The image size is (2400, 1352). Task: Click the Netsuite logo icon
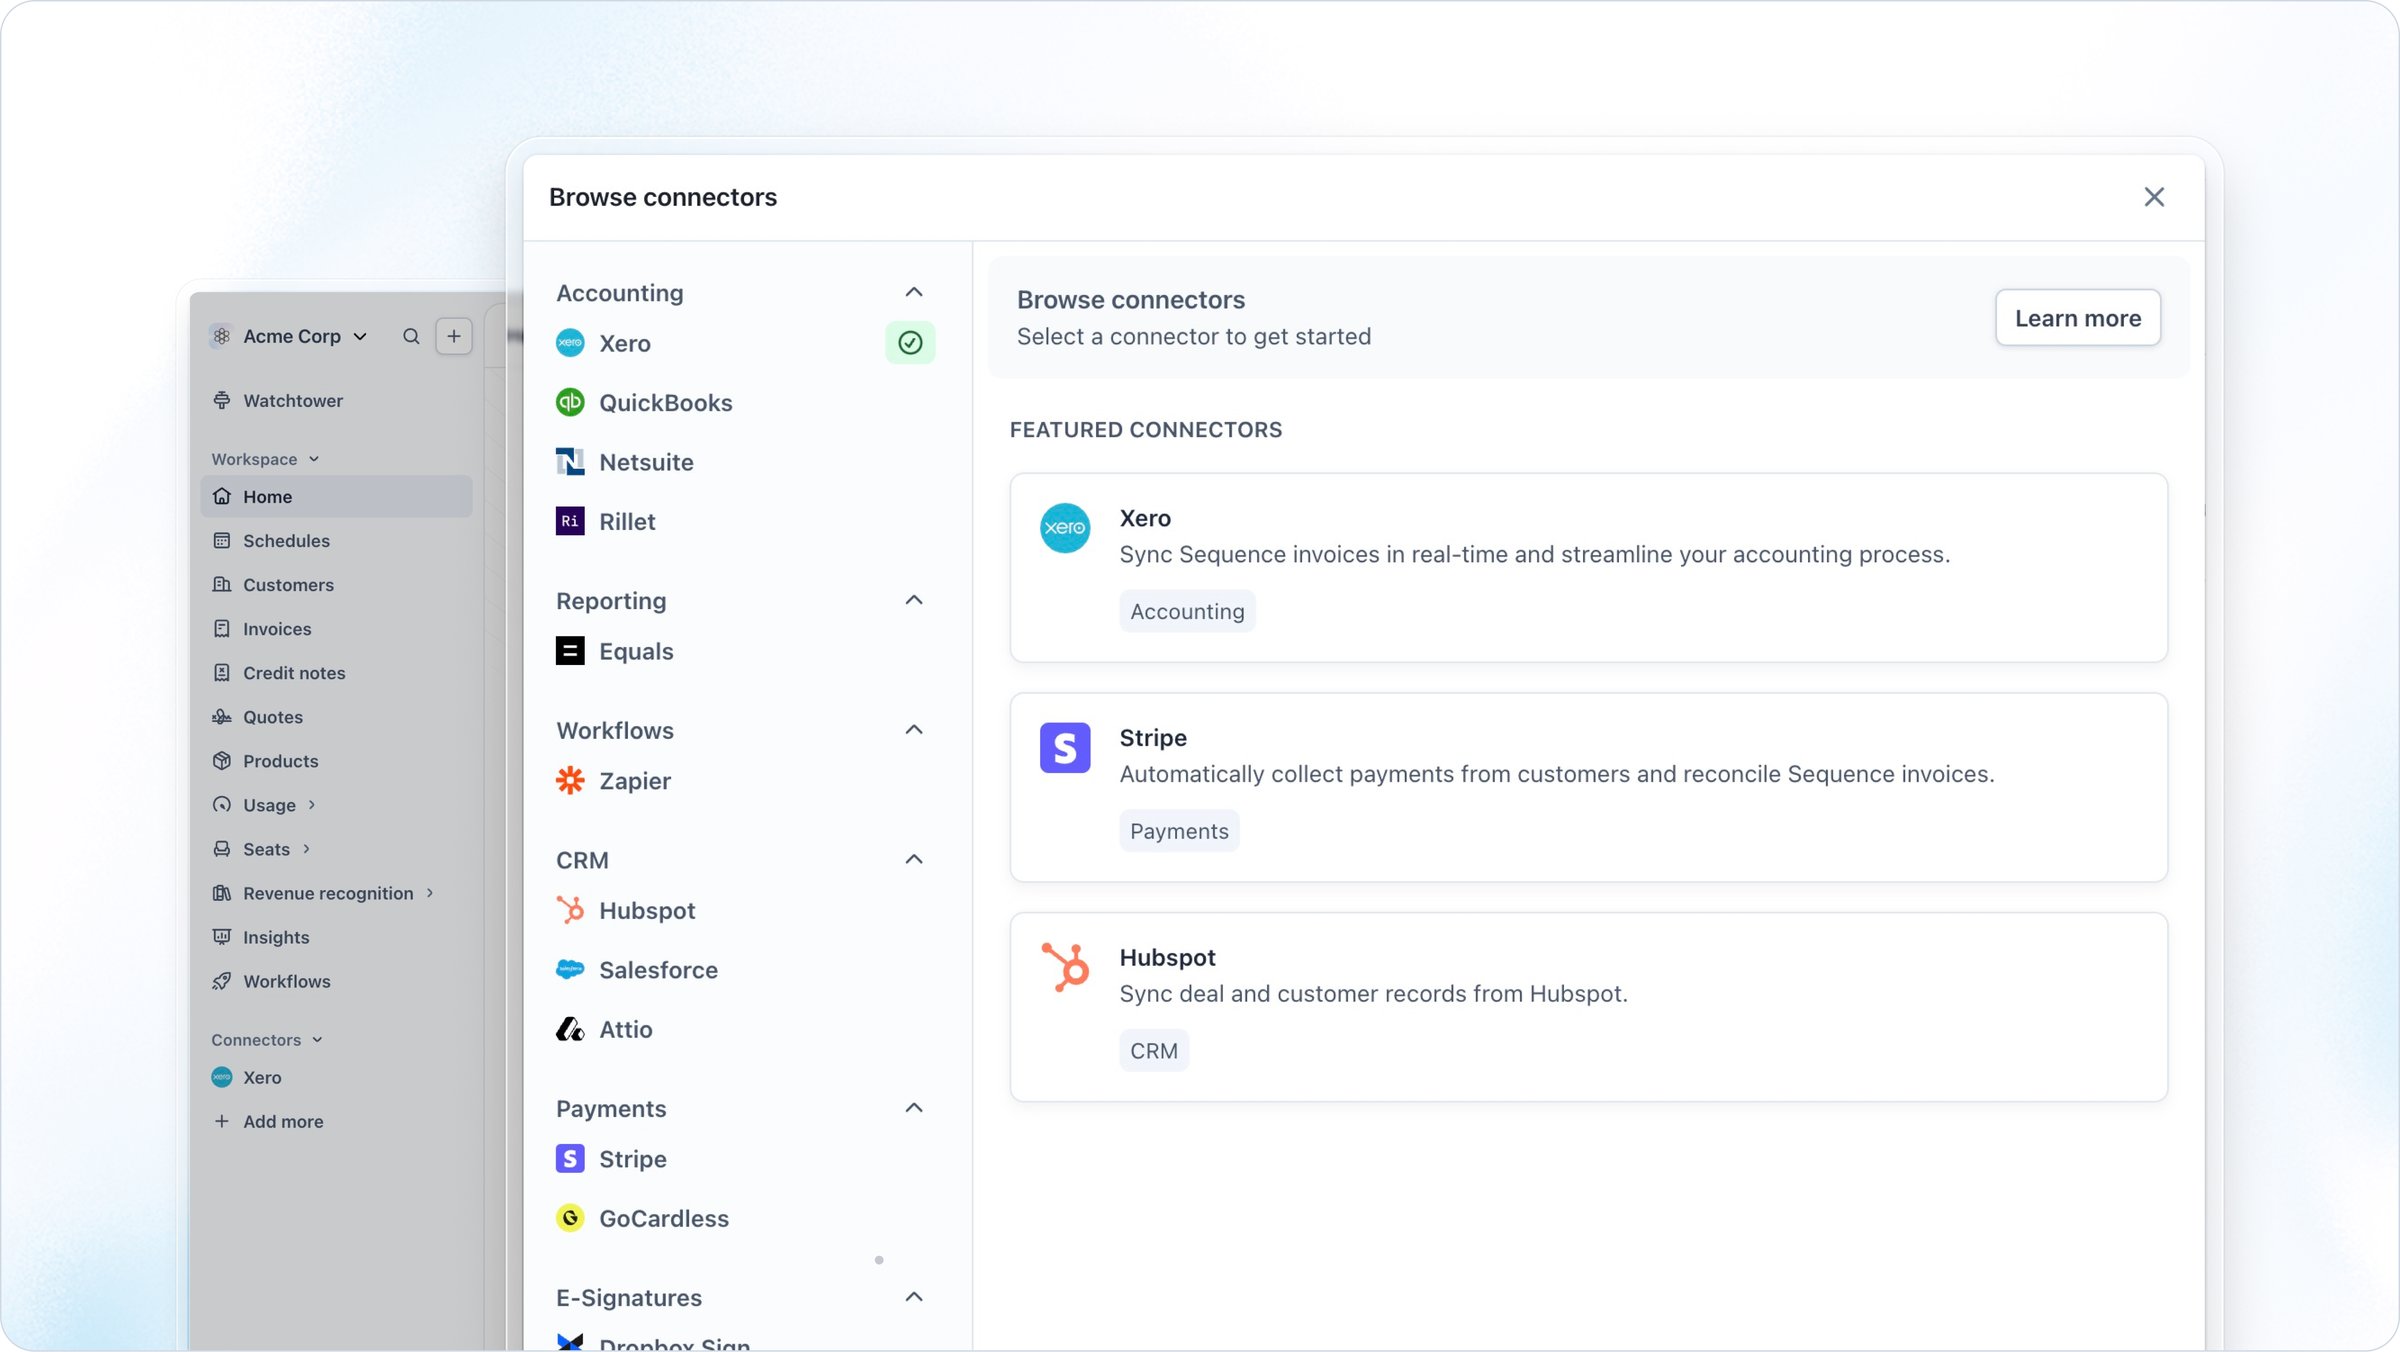tap(570, 462)
